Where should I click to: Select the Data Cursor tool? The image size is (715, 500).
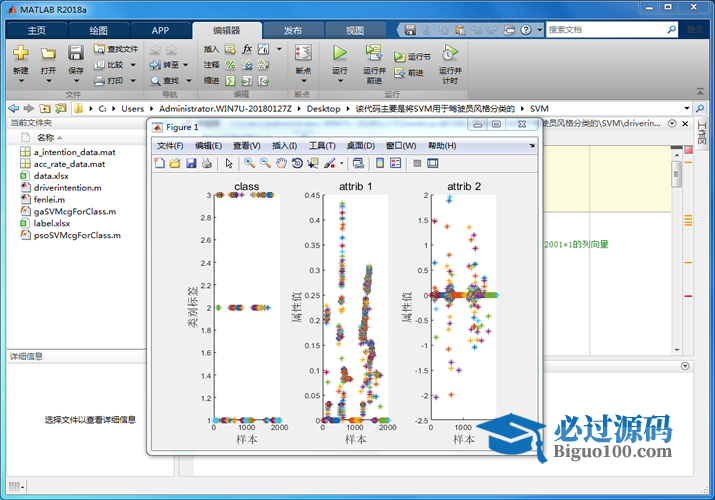point(313,163)
